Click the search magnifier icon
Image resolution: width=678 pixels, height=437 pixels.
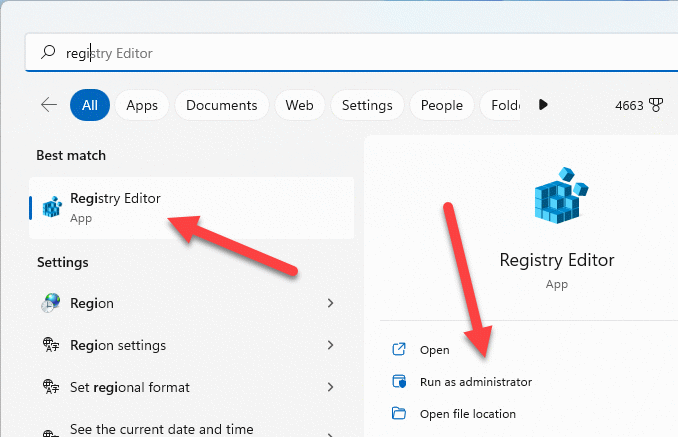(48, 52)
